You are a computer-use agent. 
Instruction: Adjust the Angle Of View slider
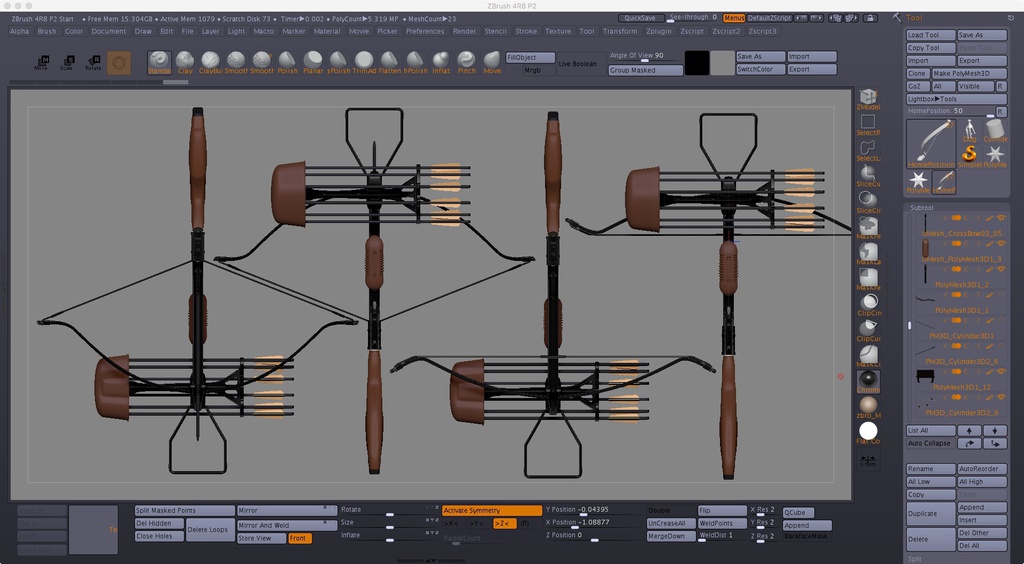coord(645,56)
